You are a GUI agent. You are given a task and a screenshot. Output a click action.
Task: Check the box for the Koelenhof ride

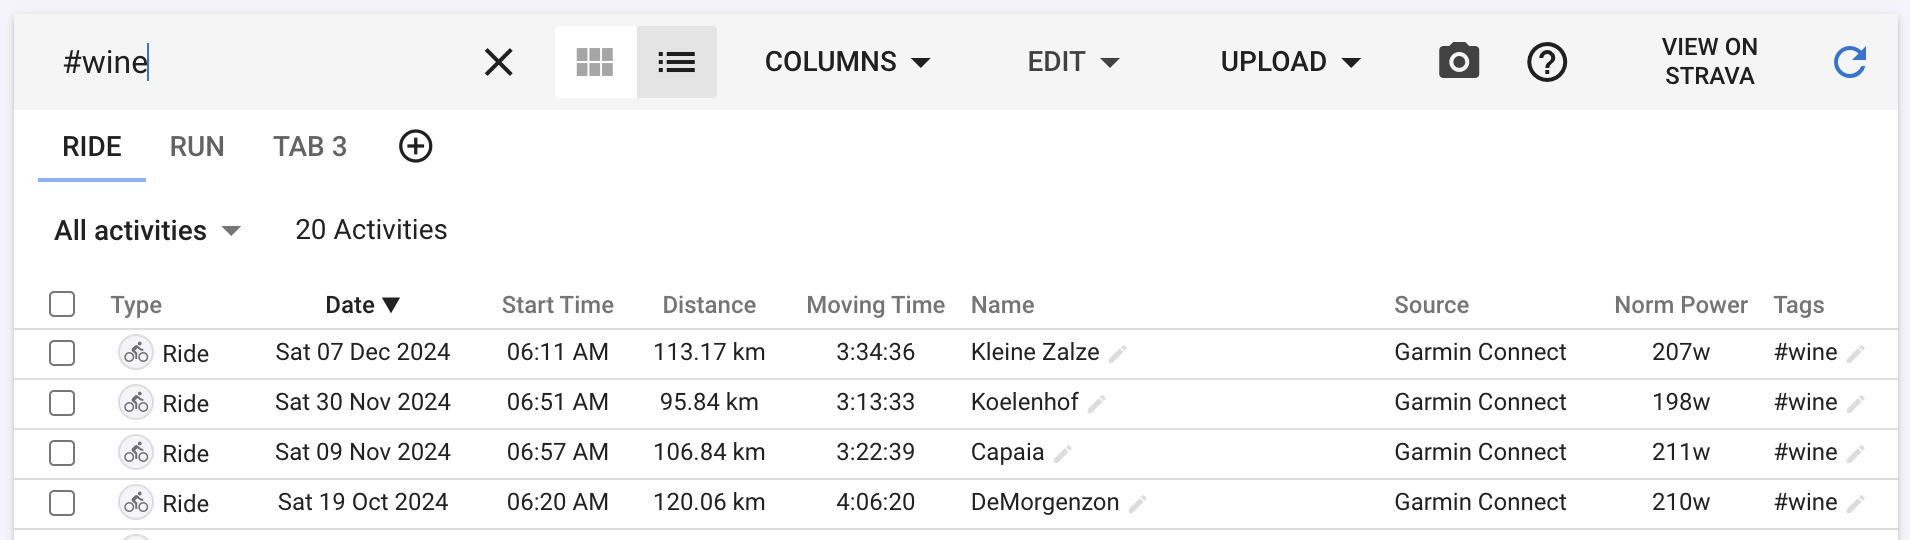point(62,403)
